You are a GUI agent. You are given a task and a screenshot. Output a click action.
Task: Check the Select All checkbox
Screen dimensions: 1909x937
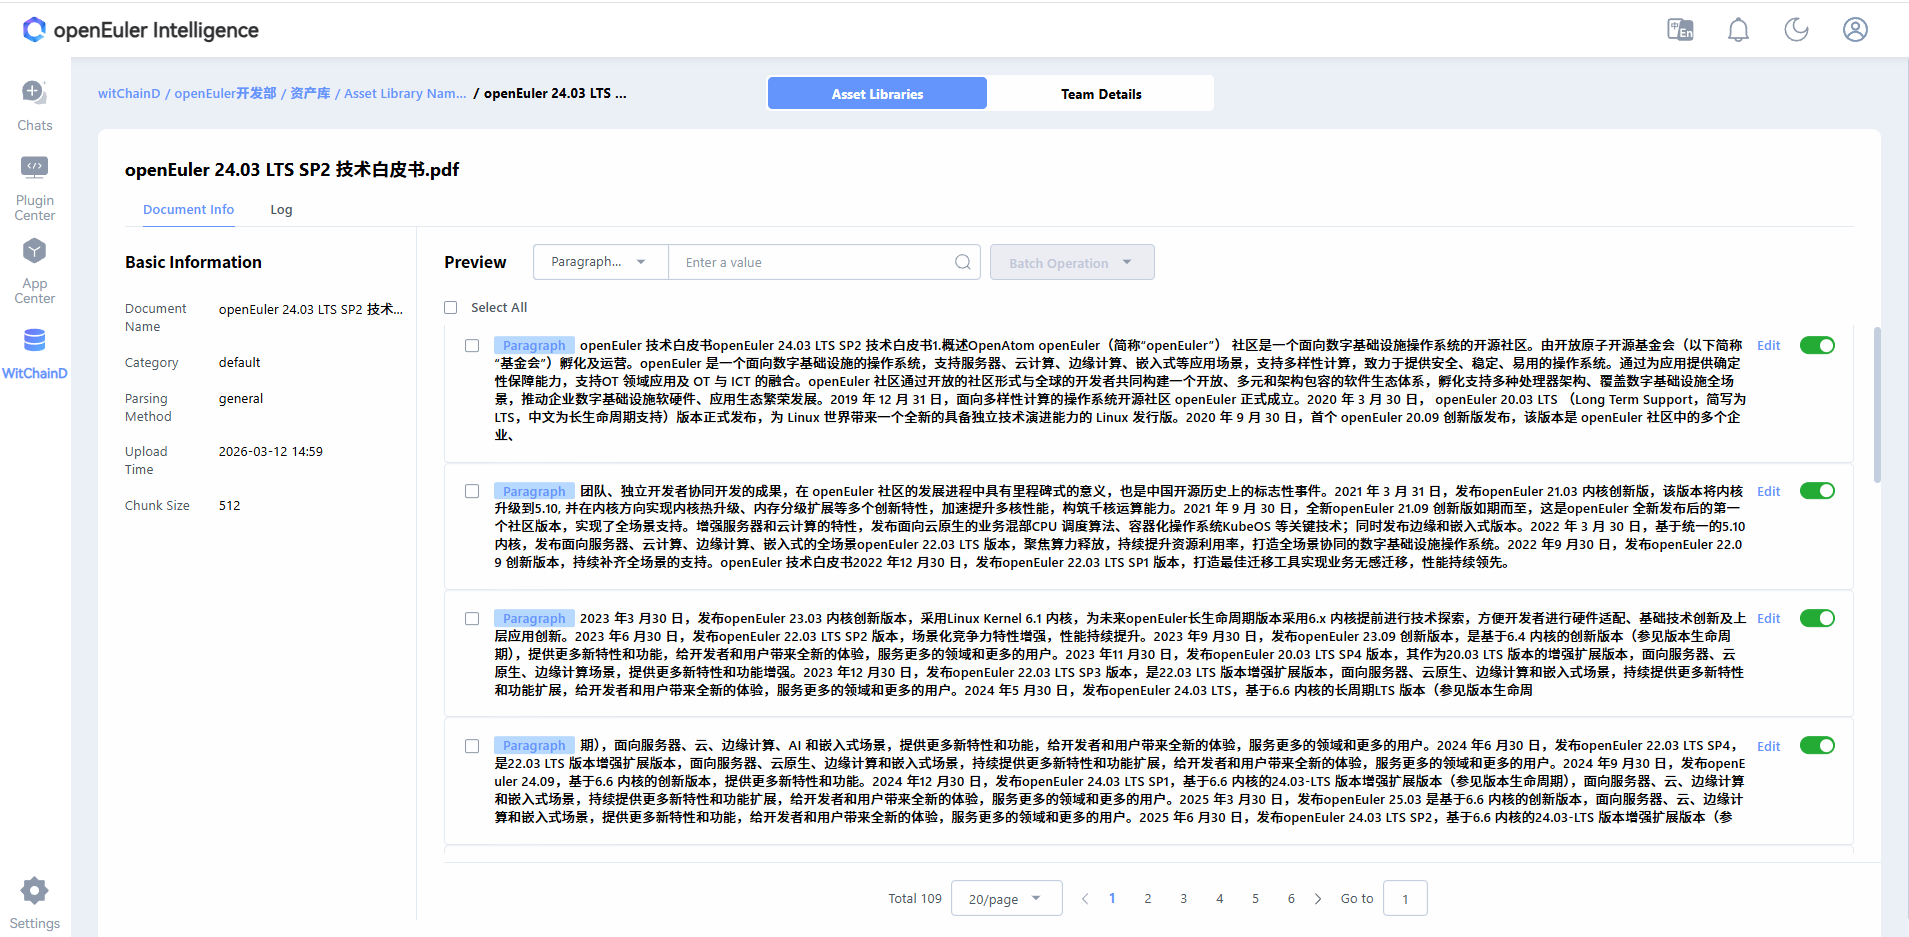(451, 308)
